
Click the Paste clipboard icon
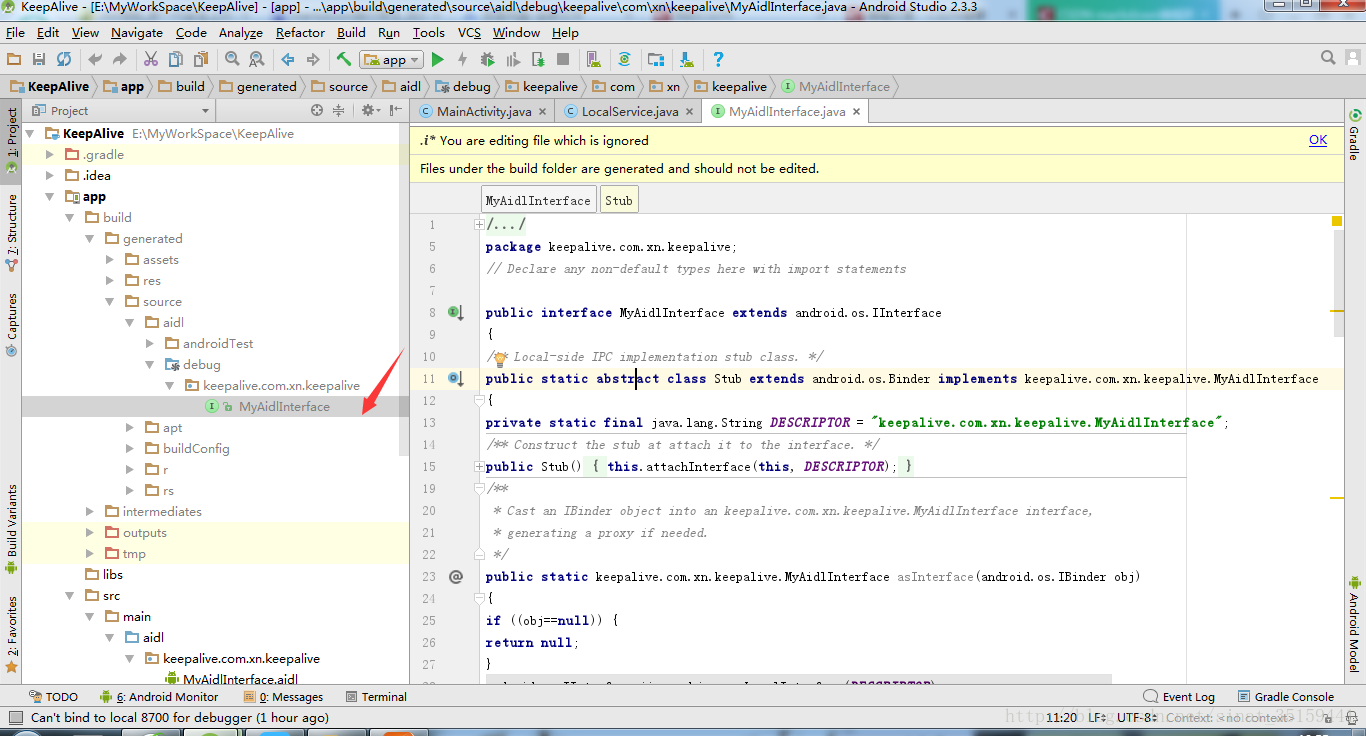tap(201, 60)
